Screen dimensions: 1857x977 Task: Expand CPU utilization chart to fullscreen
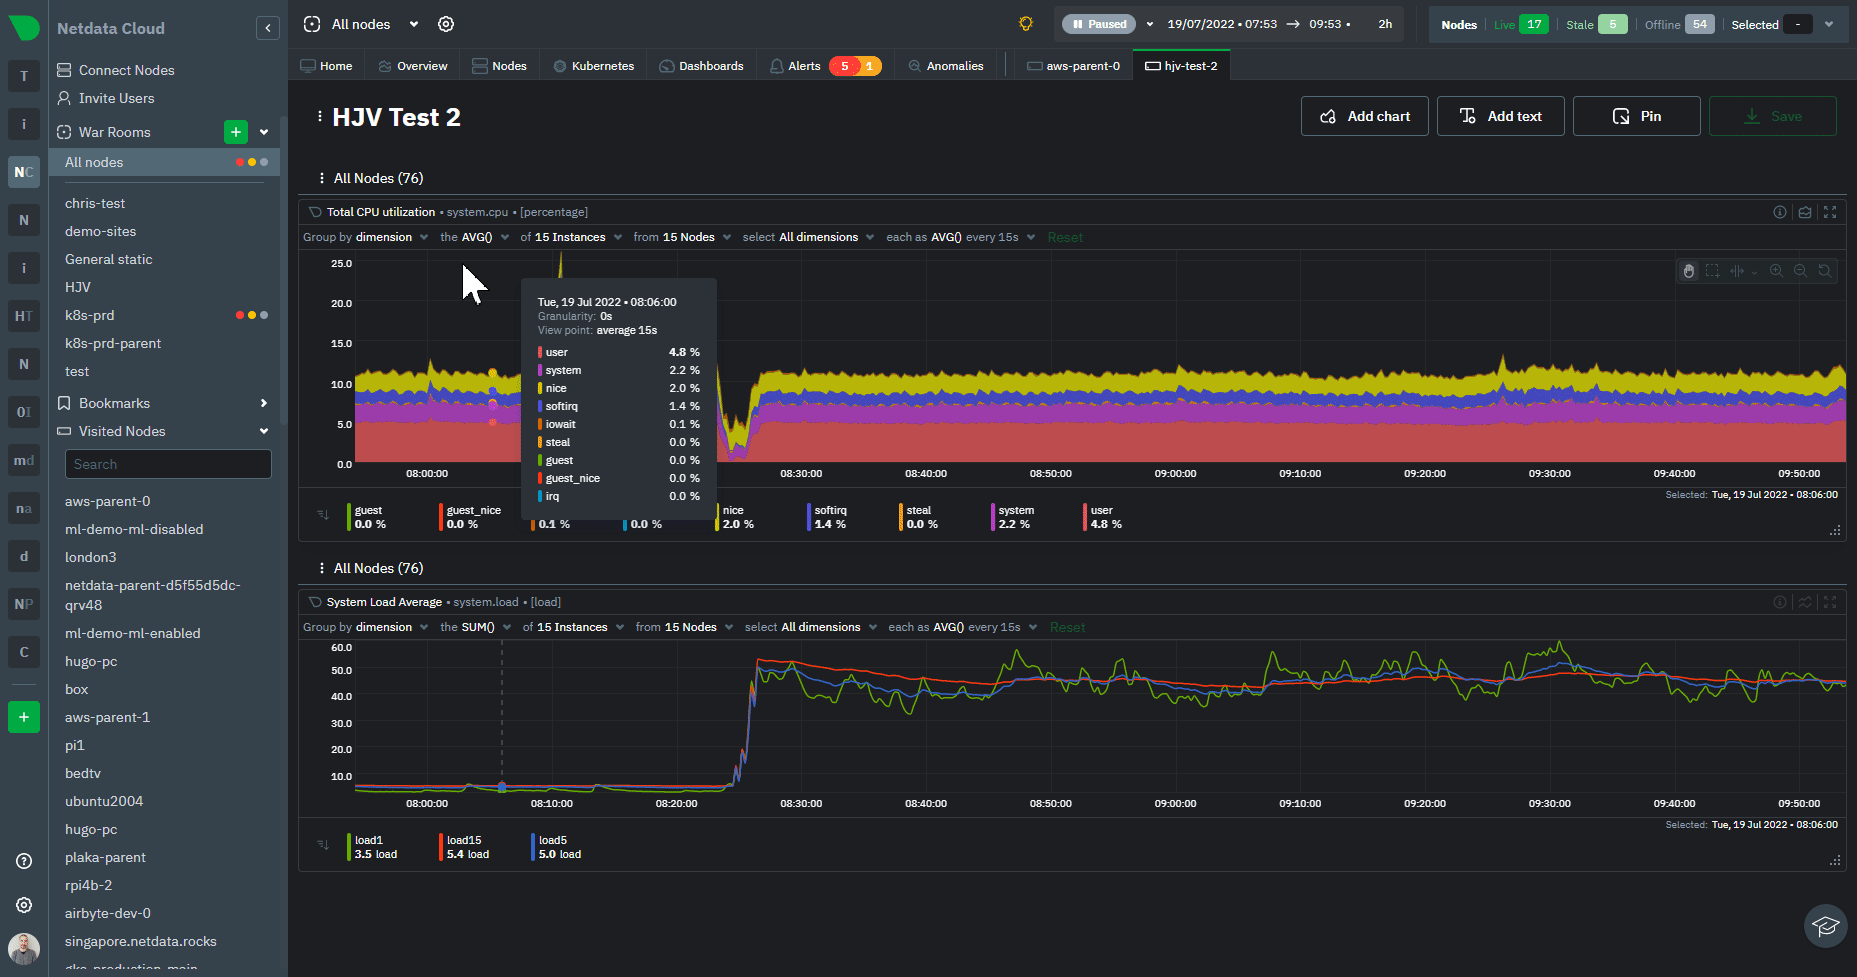click(x=1830, y=212)
